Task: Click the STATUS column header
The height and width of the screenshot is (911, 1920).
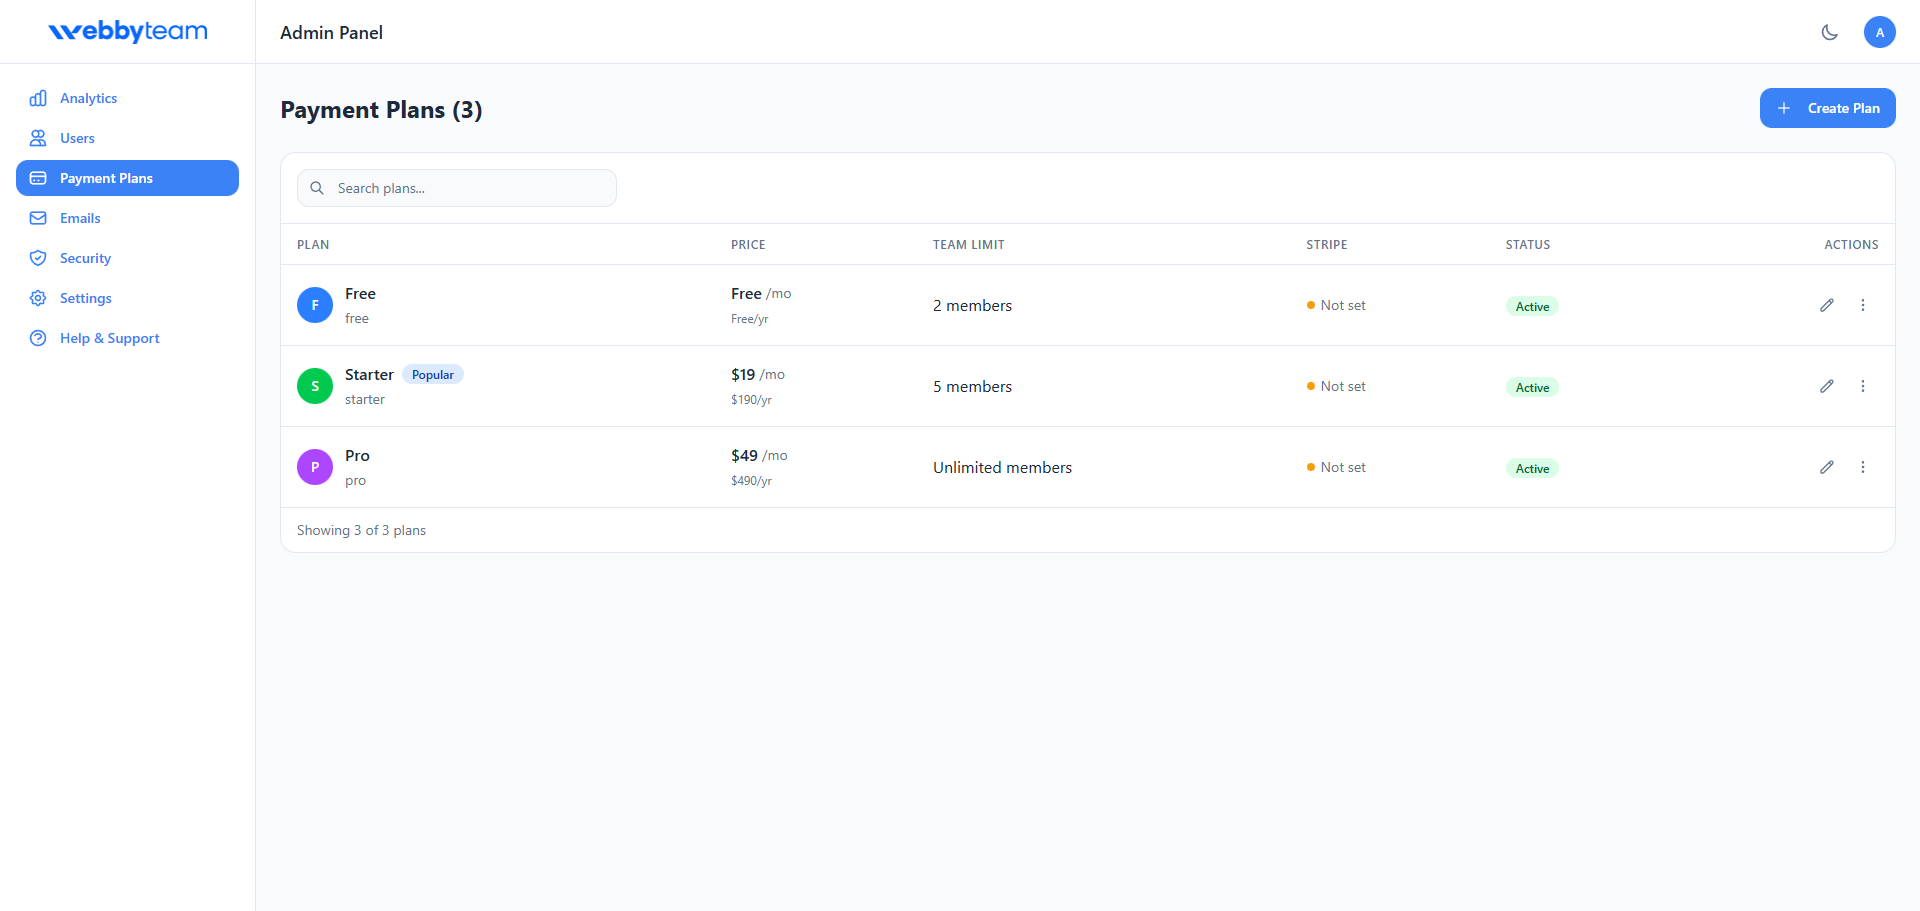Action: [x=1528, y=244]
